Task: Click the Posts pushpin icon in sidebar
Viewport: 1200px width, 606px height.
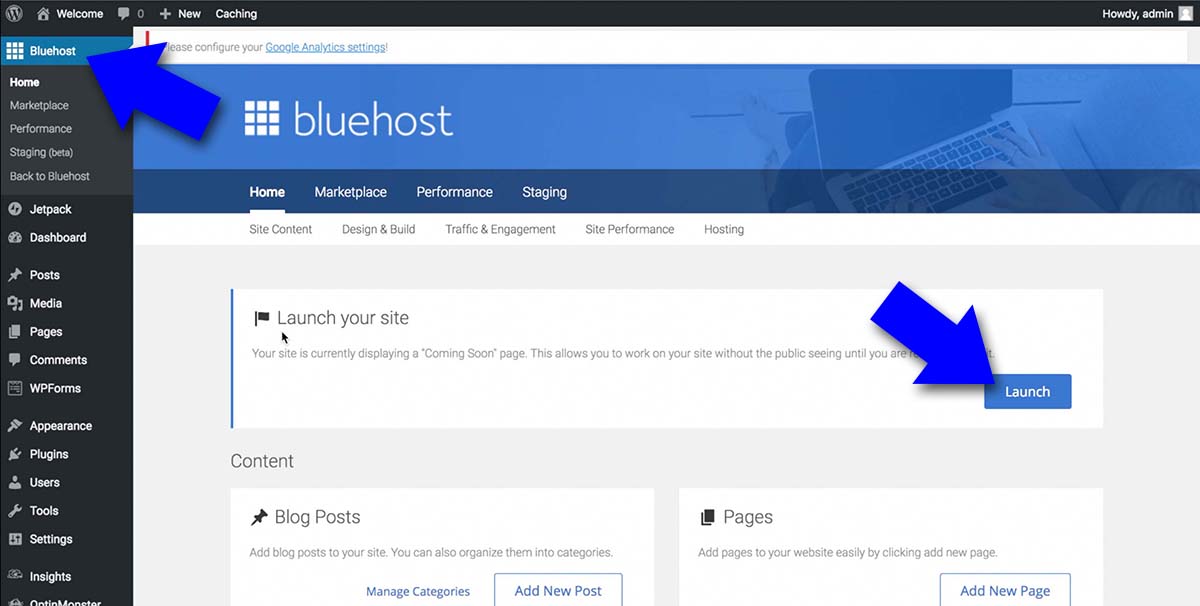Action: click(x=15, y=275)
